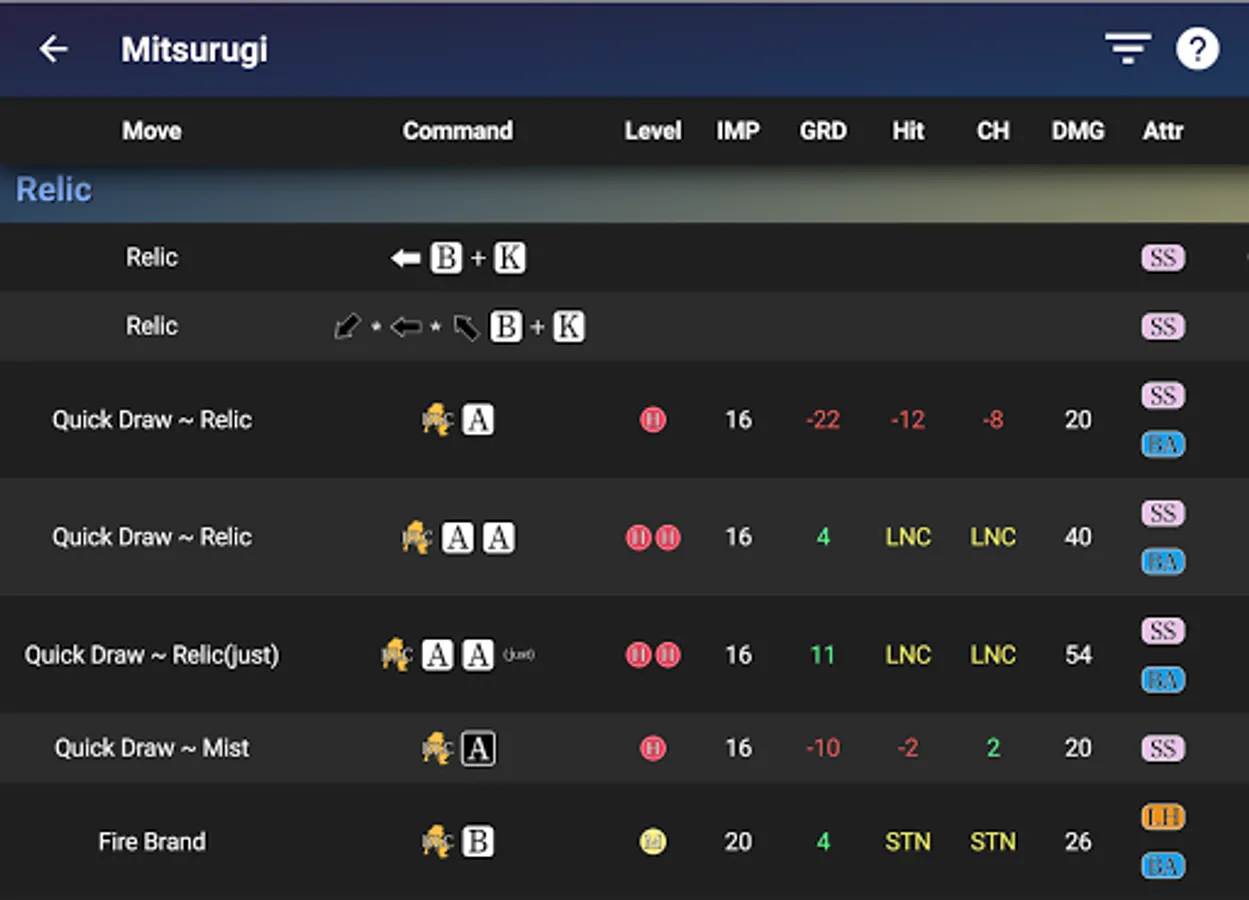The width and height of the screenshot is (1249, 900).
Task: Tap the pink SS attribute badge on Quick Draw ~ Mist
Action: click(x=1163, y=748)
